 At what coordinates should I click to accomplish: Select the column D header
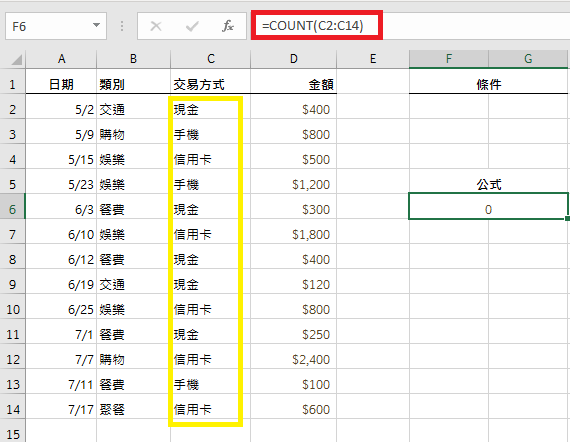pos(294,59)
